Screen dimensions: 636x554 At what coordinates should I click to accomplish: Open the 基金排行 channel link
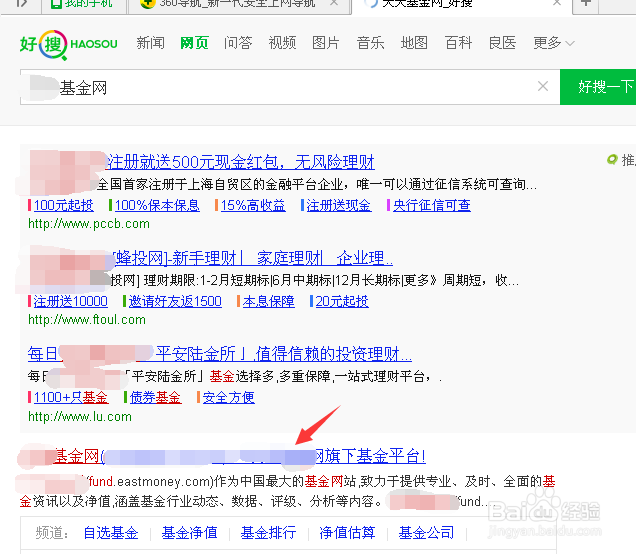[268, 533]
